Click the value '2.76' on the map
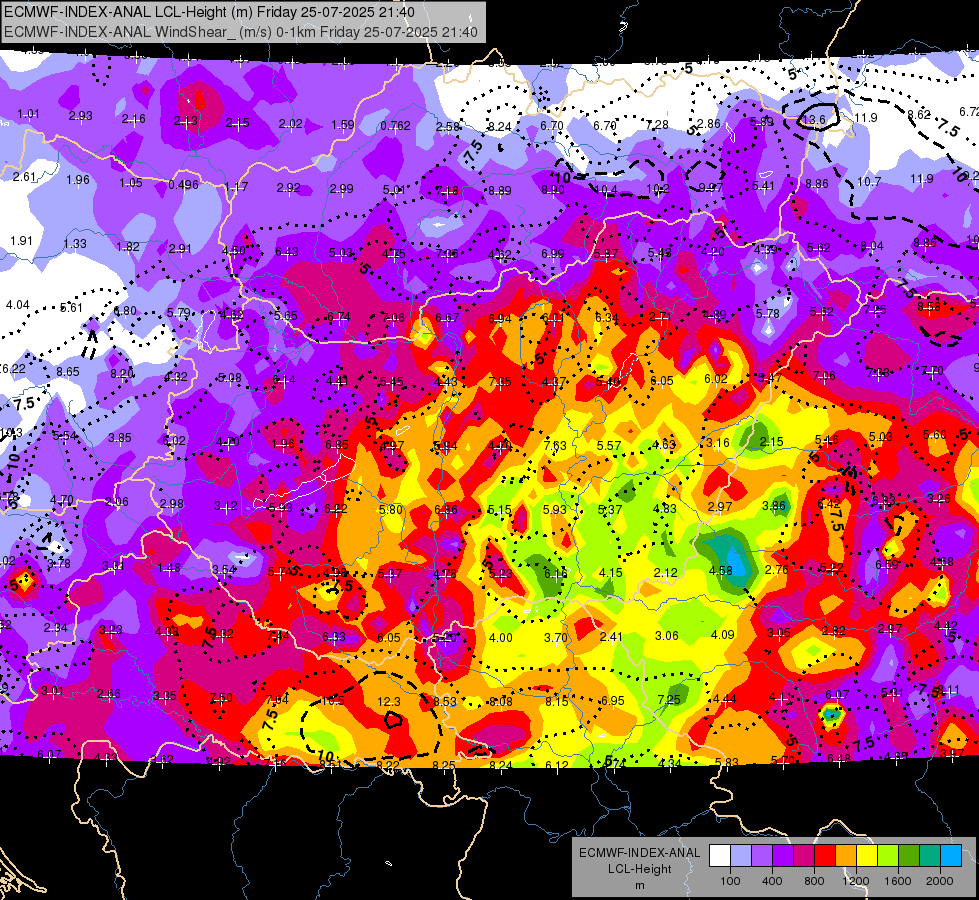The width and height of the screenshot is (979, 900). pyautogui.click(x=777, y=570)
